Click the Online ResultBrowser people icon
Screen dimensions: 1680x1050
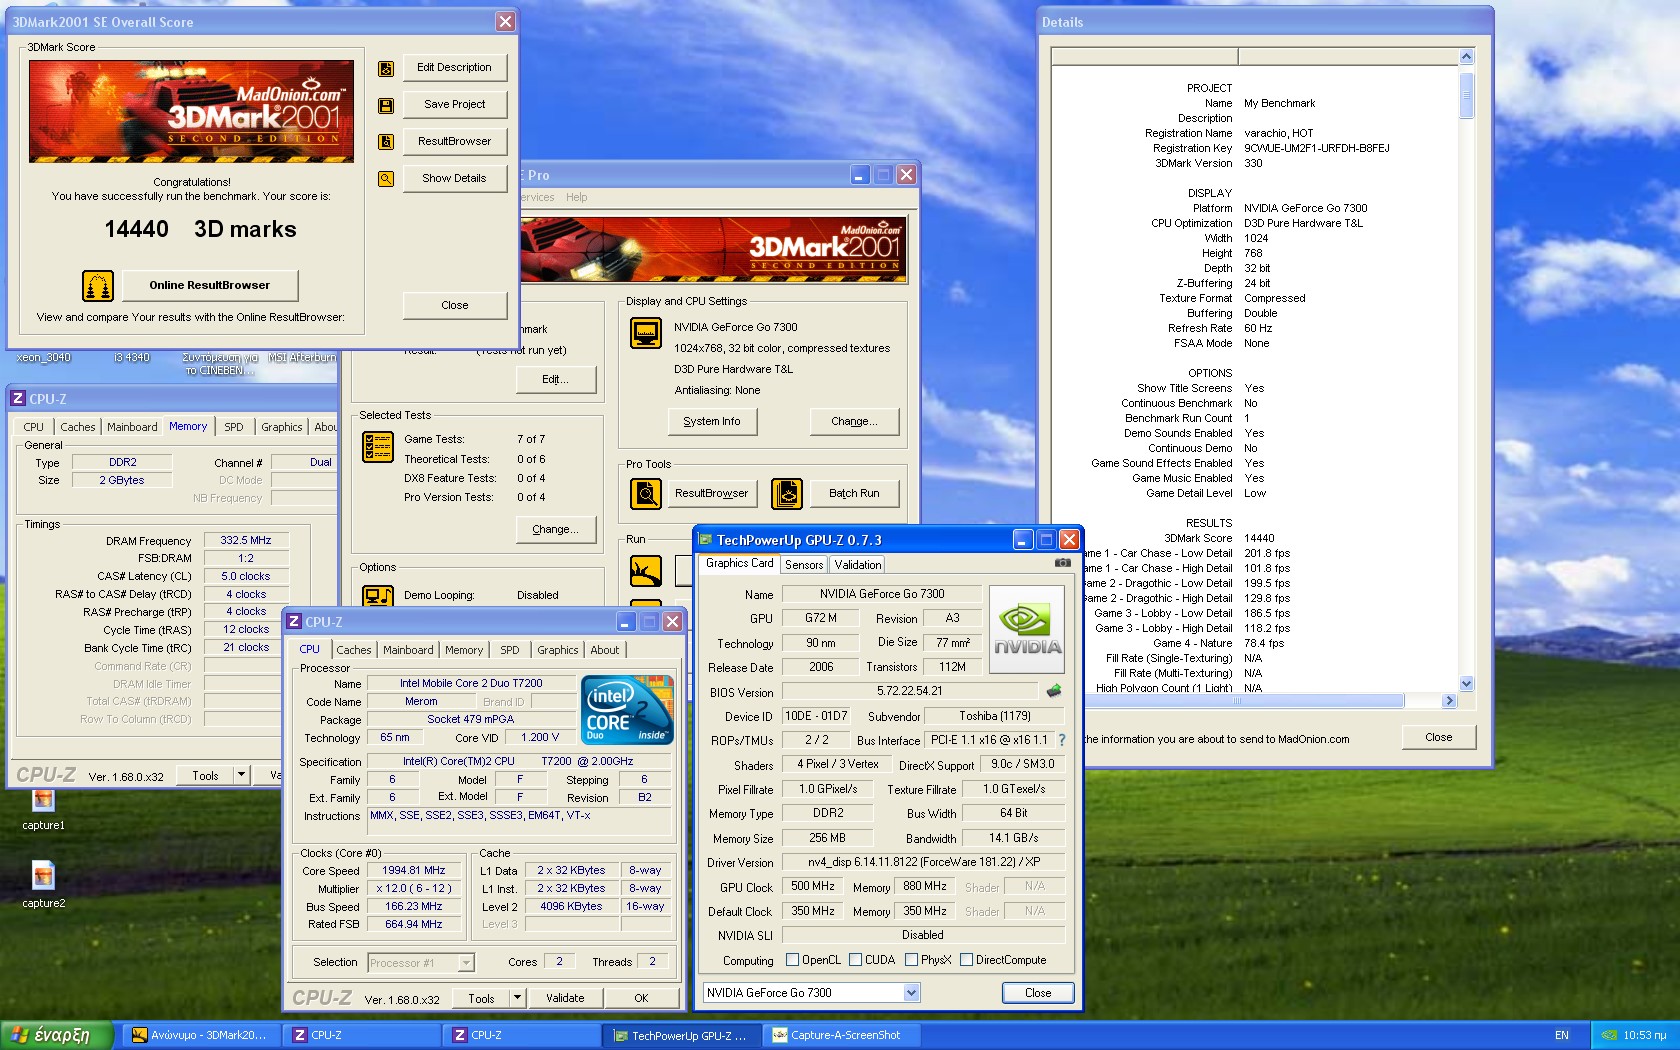(98, 286)
